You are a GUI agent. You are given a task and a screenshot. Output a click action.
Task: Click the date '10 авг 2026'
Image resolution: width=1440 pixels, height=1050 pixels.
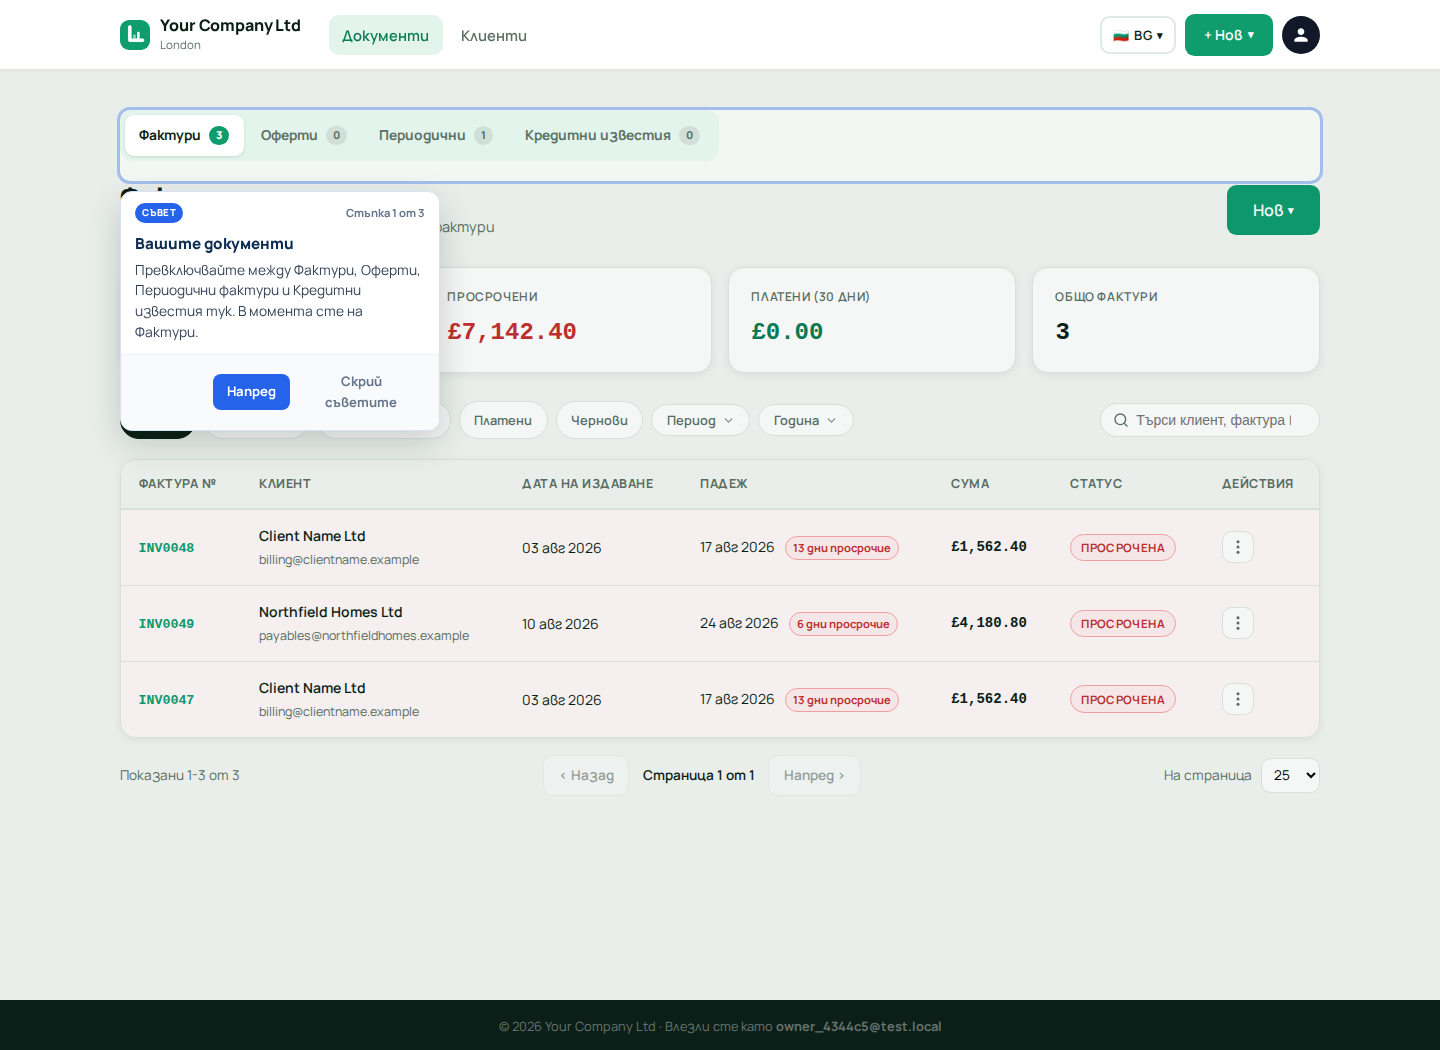[560, 624]
